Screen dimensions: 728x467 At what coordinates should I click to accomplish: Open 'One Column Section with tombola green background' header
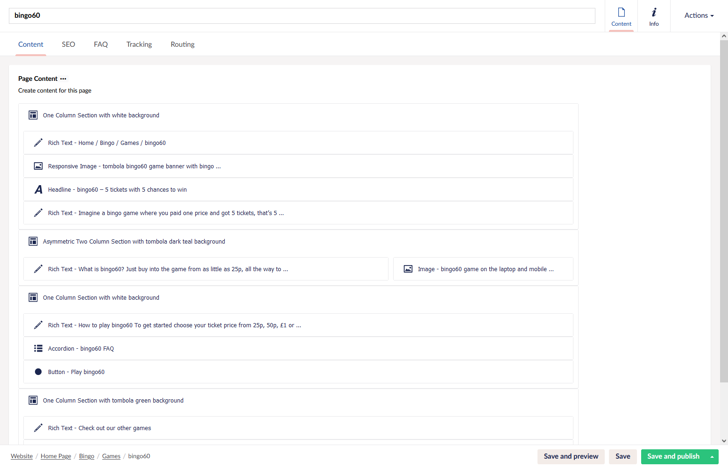coord(299,400)
